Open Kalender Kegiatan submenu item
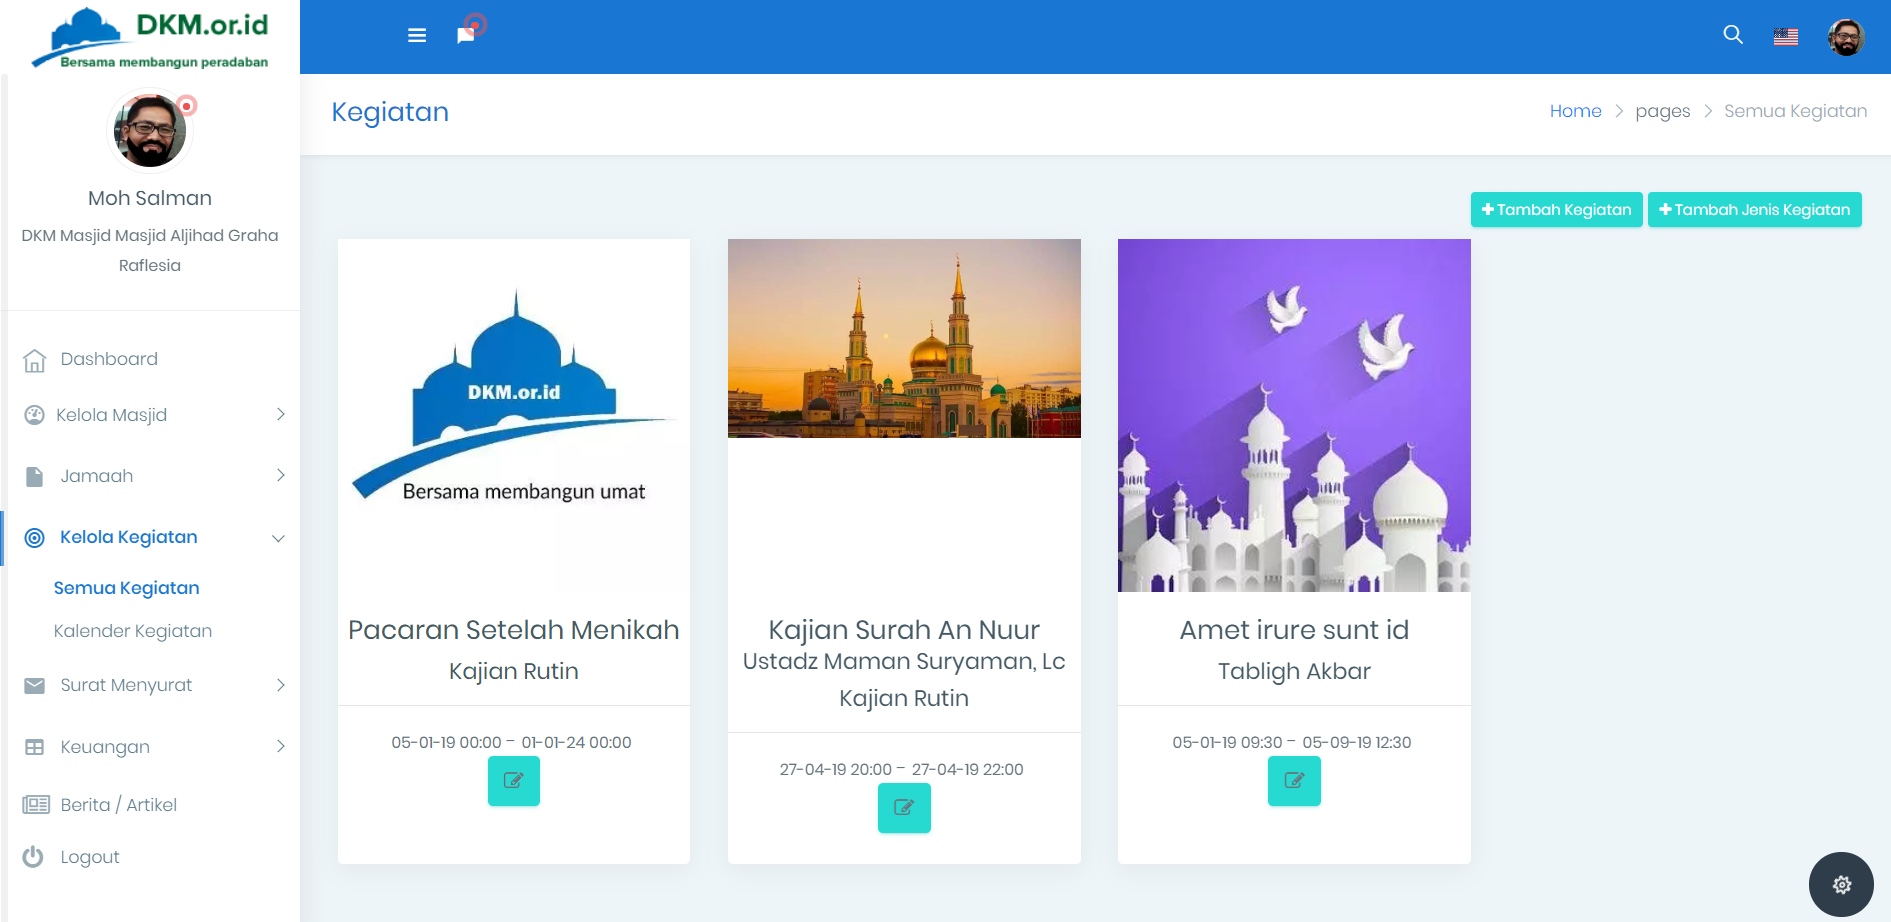Image resolution: width=1891 pixels, height=922 pixels. tap(133, 631)
